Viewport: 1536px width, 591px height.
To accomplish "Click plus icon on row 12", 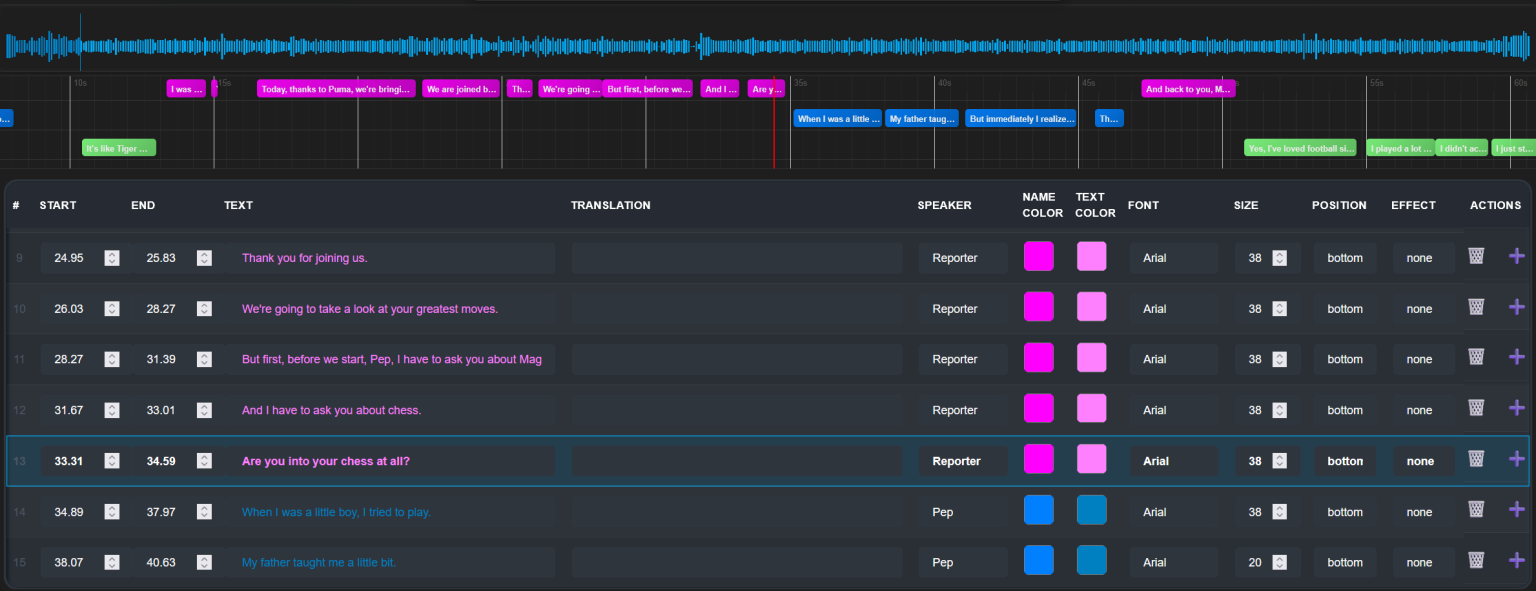I will point(1516,408).
